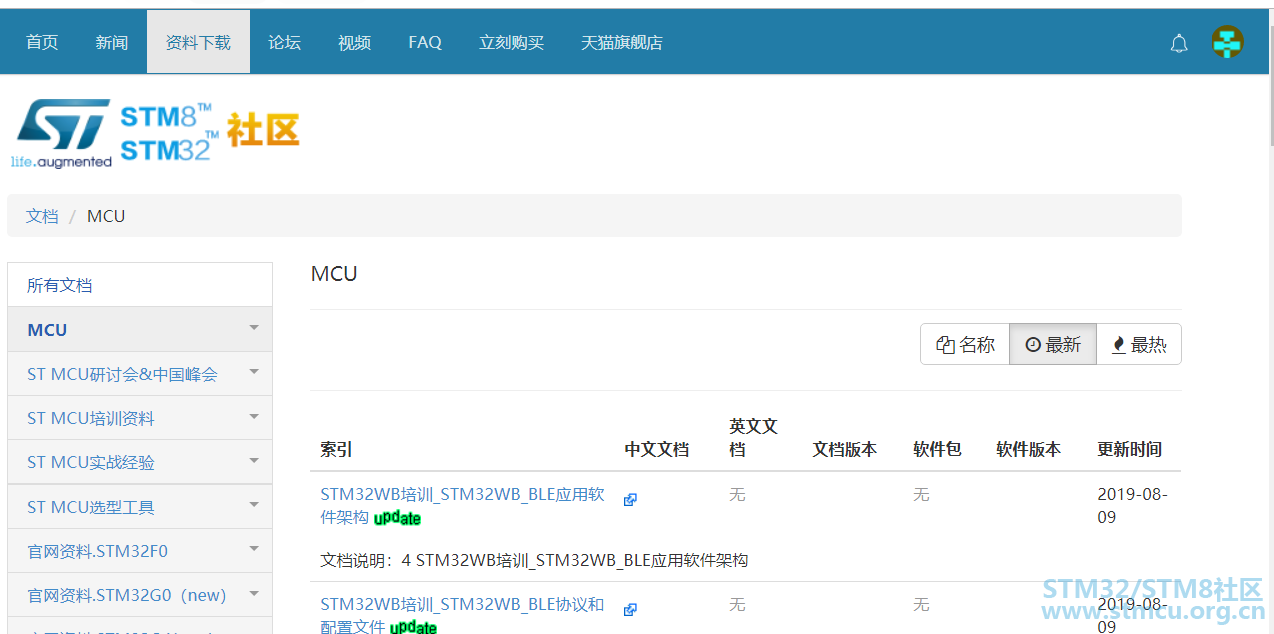1274x634 pixels.
Task: Click the 英文文档 column header
Action: click(x=753, y=438)
